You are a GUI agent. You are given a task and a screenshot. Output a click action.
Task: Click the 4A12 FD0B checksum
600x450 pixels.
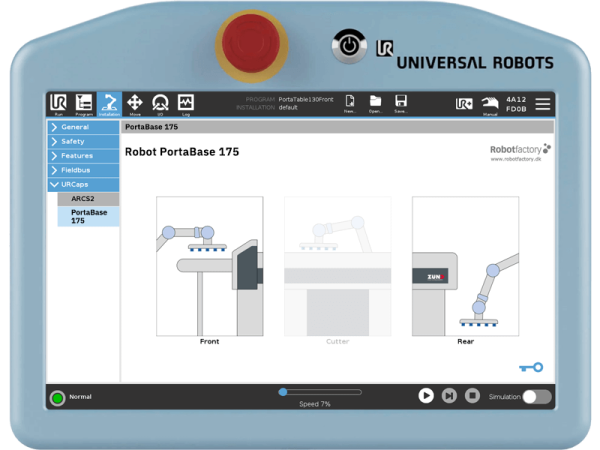[516, 104]
